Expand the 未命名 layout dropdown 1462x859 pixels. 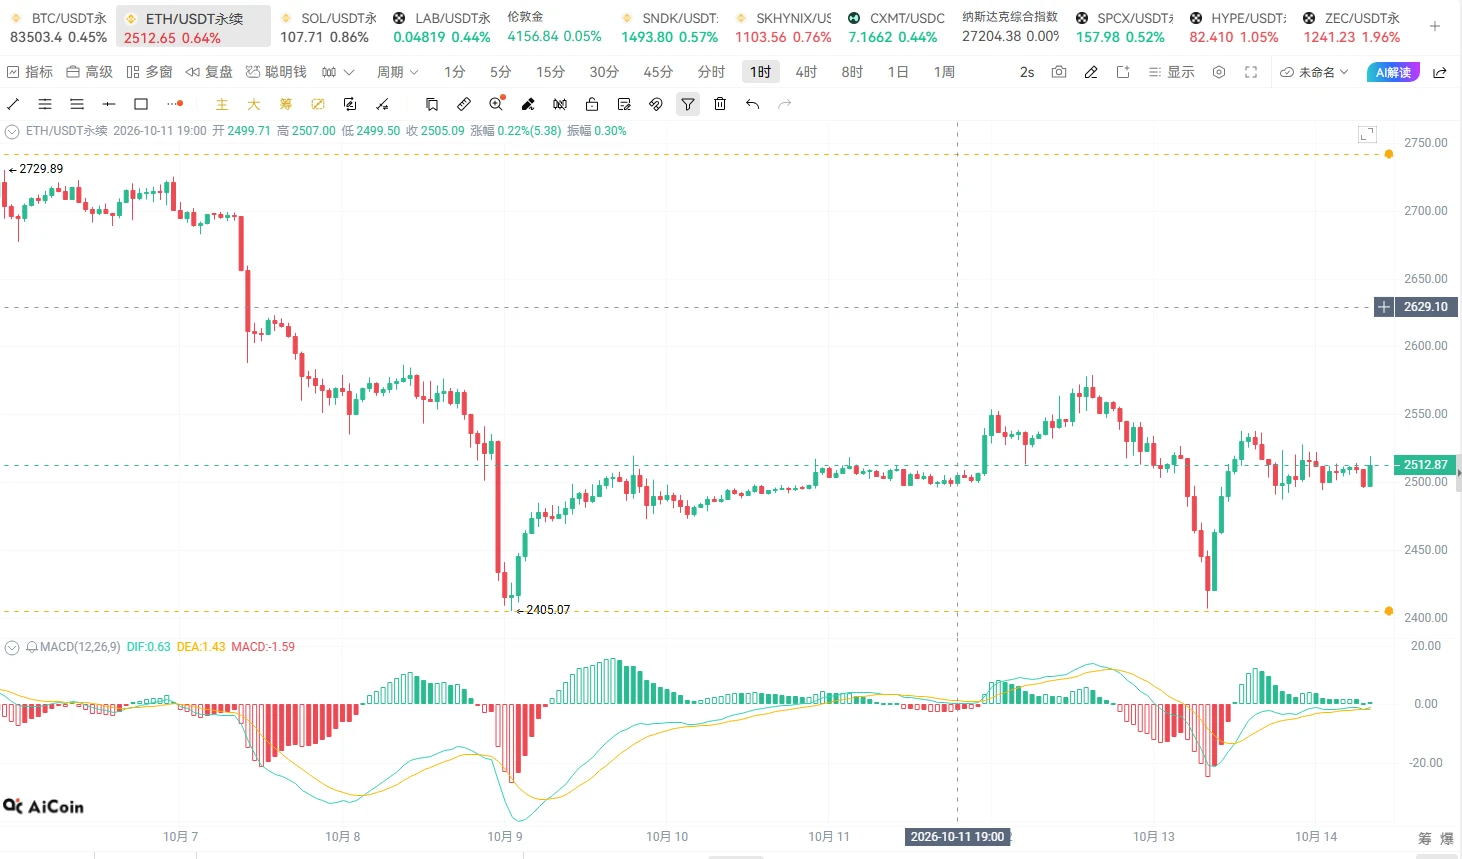pos(1315,72)
